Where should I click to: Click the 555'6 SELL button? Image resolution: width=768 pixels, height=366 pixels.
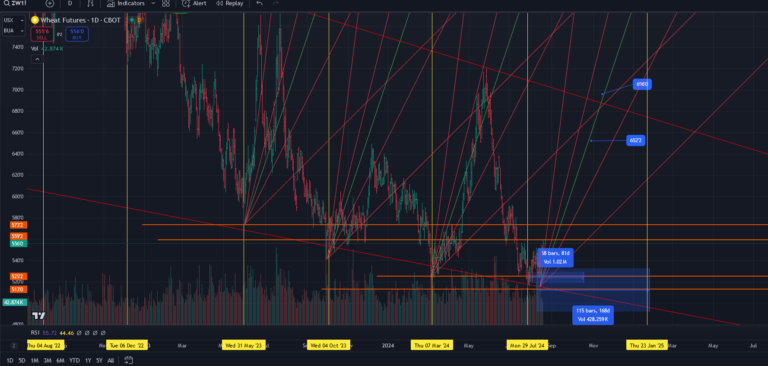(42, 34)
